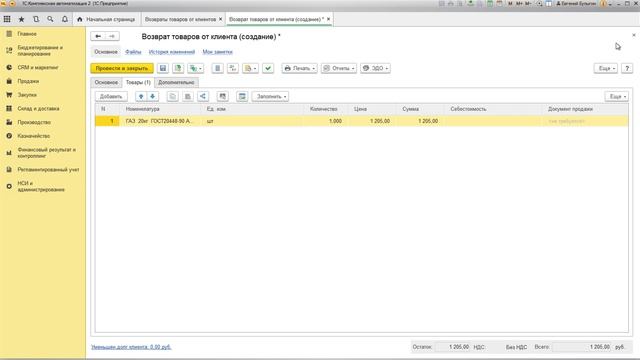The width and height of the screenshot is (640, 360).
Task: Open the product selection icon in goods toolbar
Action: click(x=222, y=96)
